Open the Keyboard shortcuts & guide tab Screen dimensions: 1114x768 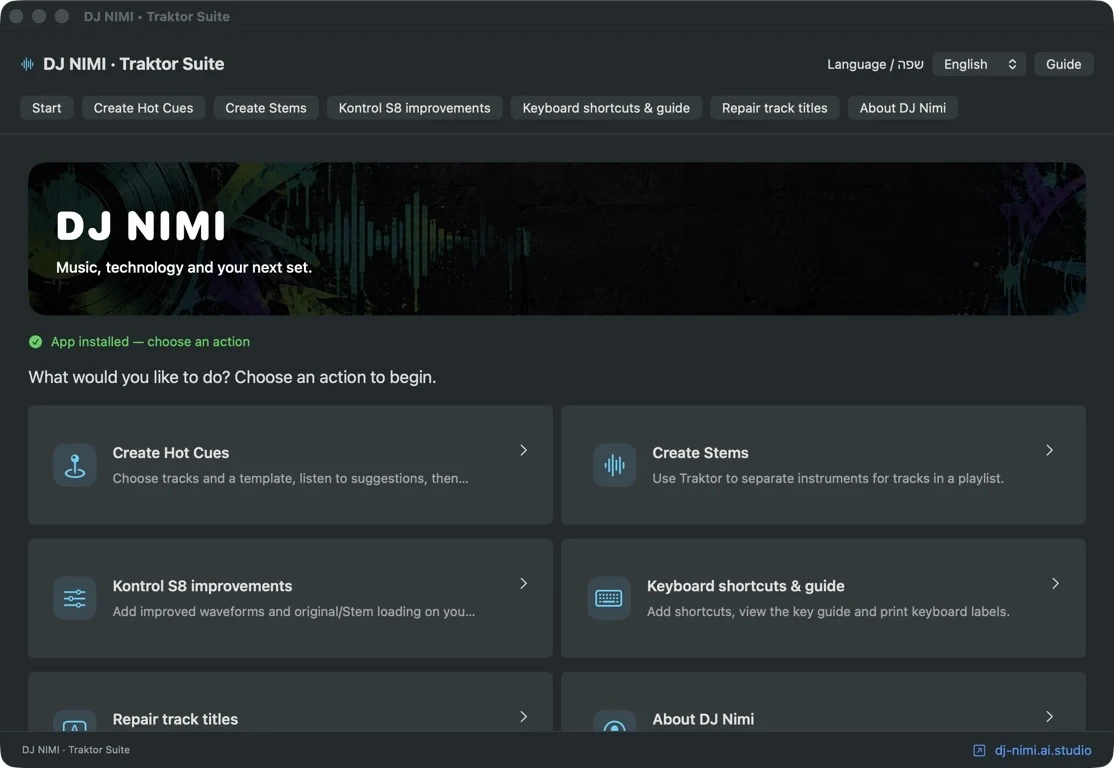[x=606, y=108]
